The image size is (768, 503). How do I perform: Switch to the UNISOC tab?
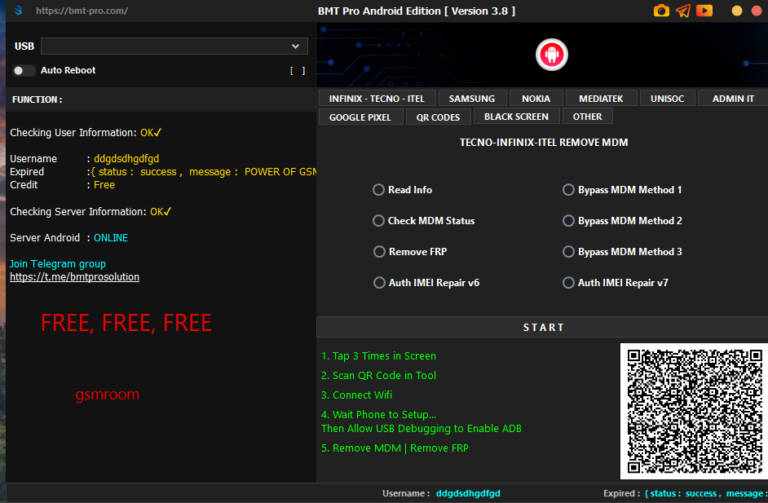(x=667, y=98)
